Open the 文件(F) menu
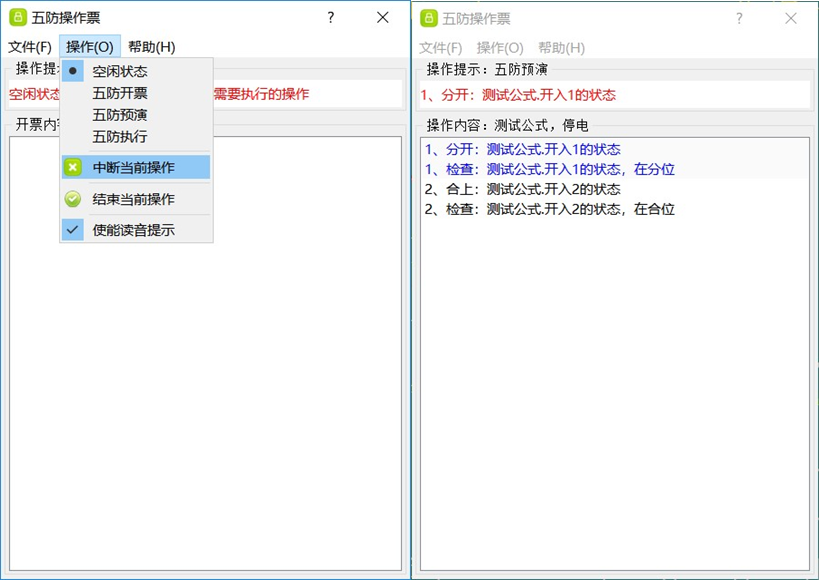The height and width of the screenshot is (580, 819). [31, 46]
